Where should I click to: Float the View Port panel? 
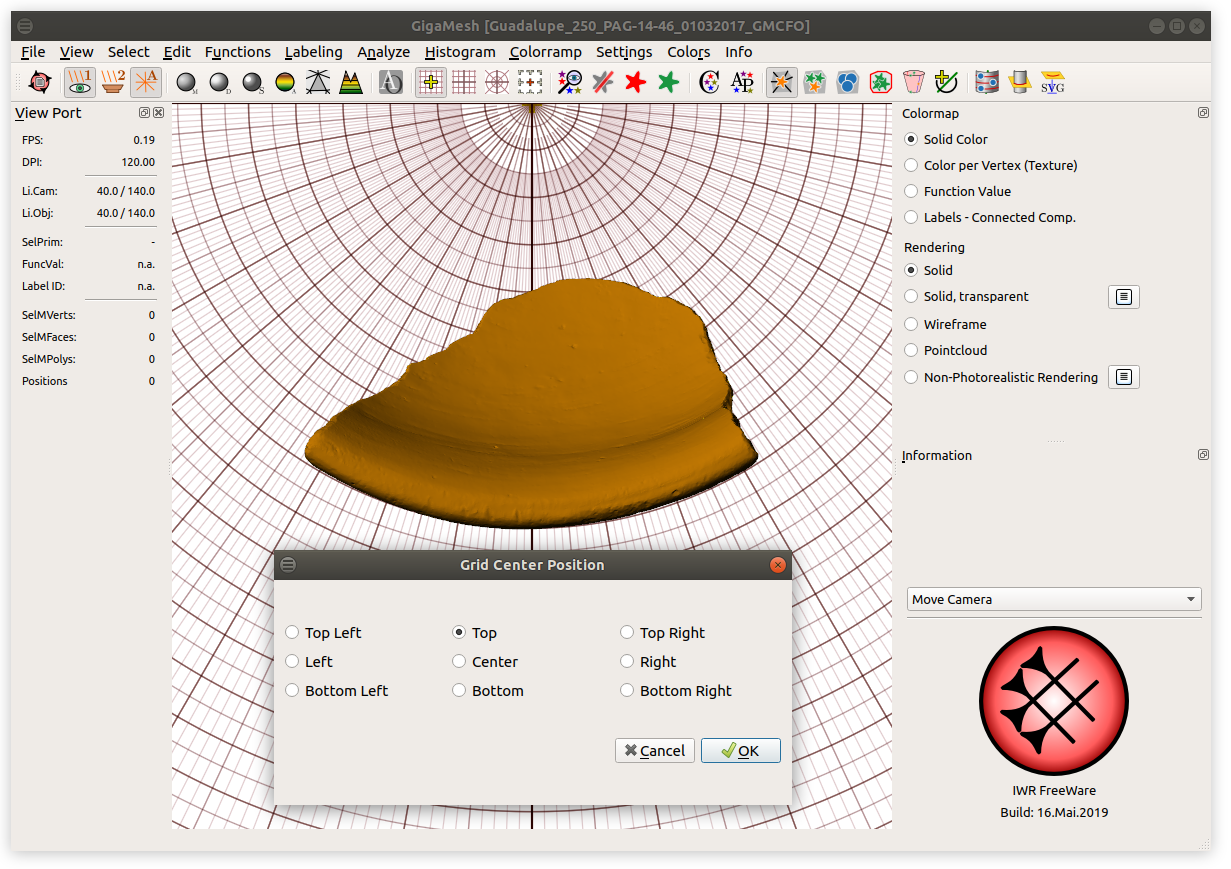point(144,113)
